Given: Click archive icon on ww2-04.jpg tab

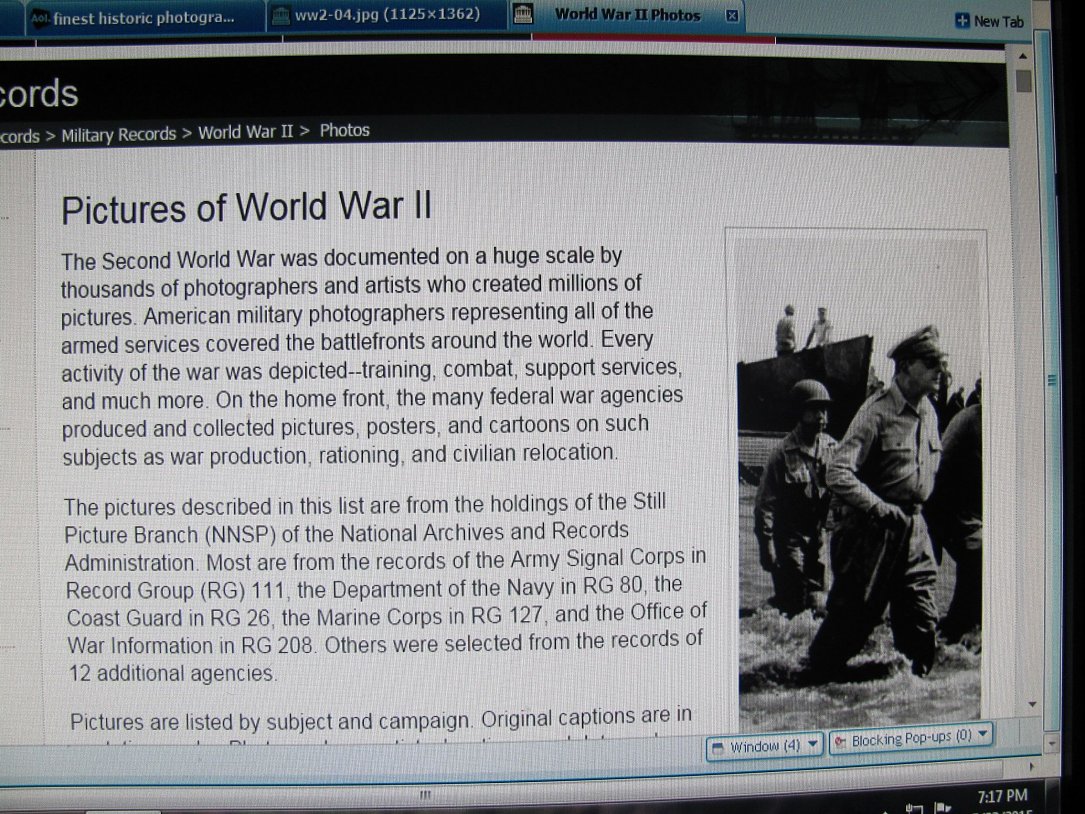Looking at the screenshot, I should (280, 16).
